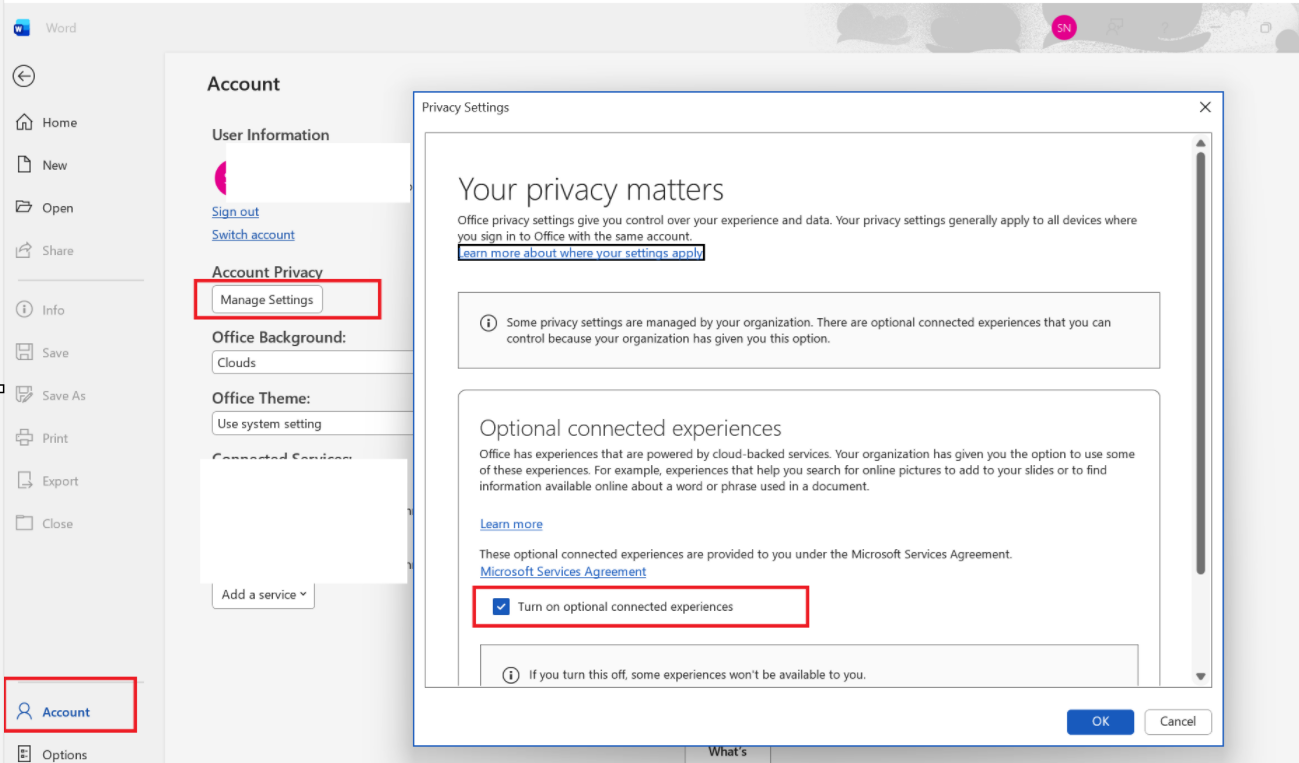Click the Export item in sidebar
This screenshot has width=1299, height=763.
[47, 481]
